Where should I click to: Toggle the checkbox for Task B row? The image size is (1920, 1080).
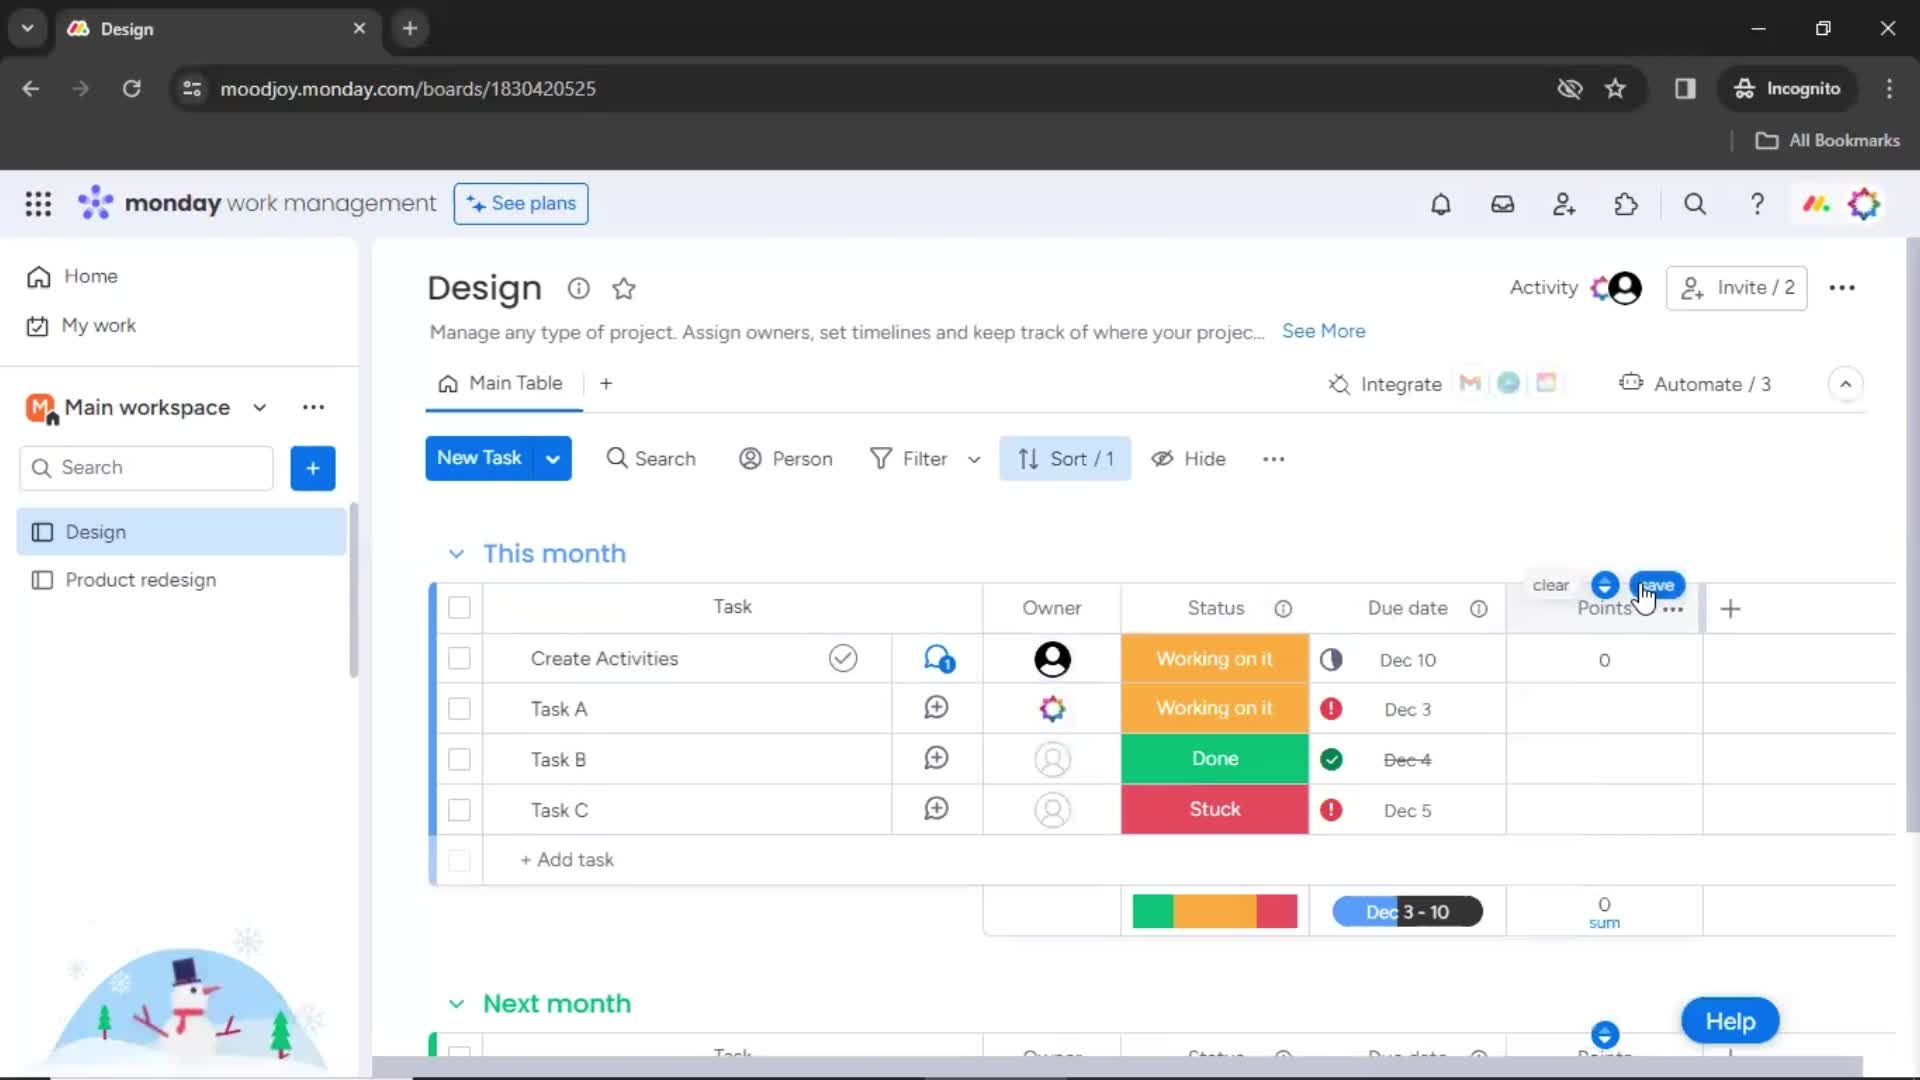pyautogui.click(x=459, y=760)
